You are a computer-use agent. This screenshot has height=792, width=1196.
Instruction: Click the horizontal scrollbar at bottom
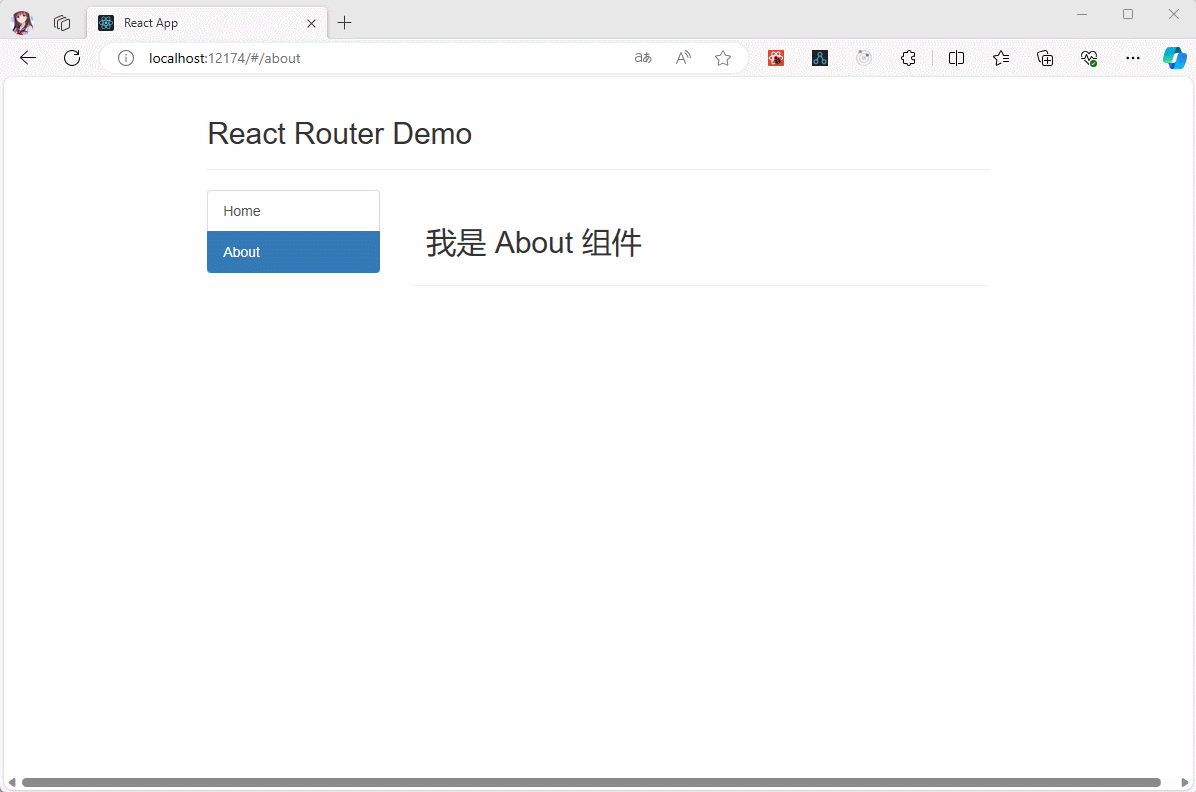(590, 782)
